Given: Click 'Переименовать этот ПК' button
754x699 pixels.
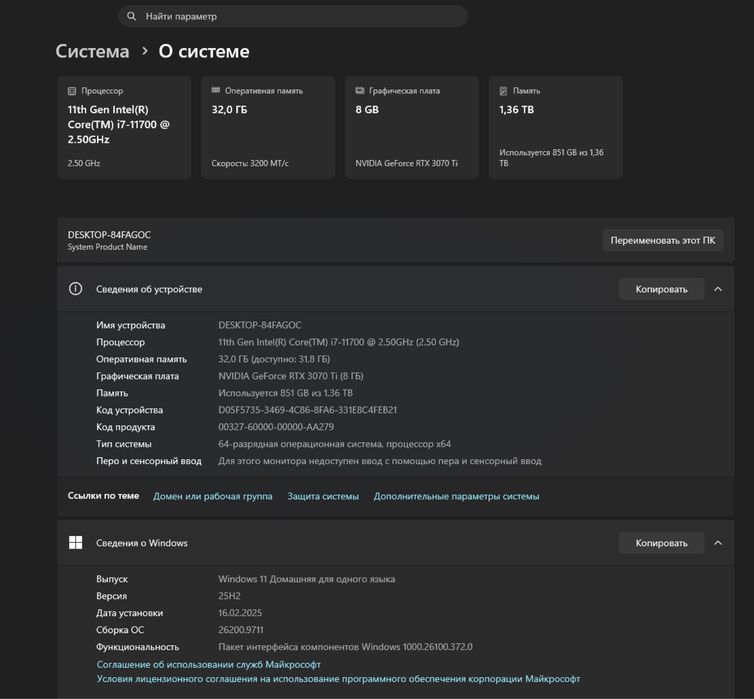Looking at the screenshot, I should click(663, 240).
